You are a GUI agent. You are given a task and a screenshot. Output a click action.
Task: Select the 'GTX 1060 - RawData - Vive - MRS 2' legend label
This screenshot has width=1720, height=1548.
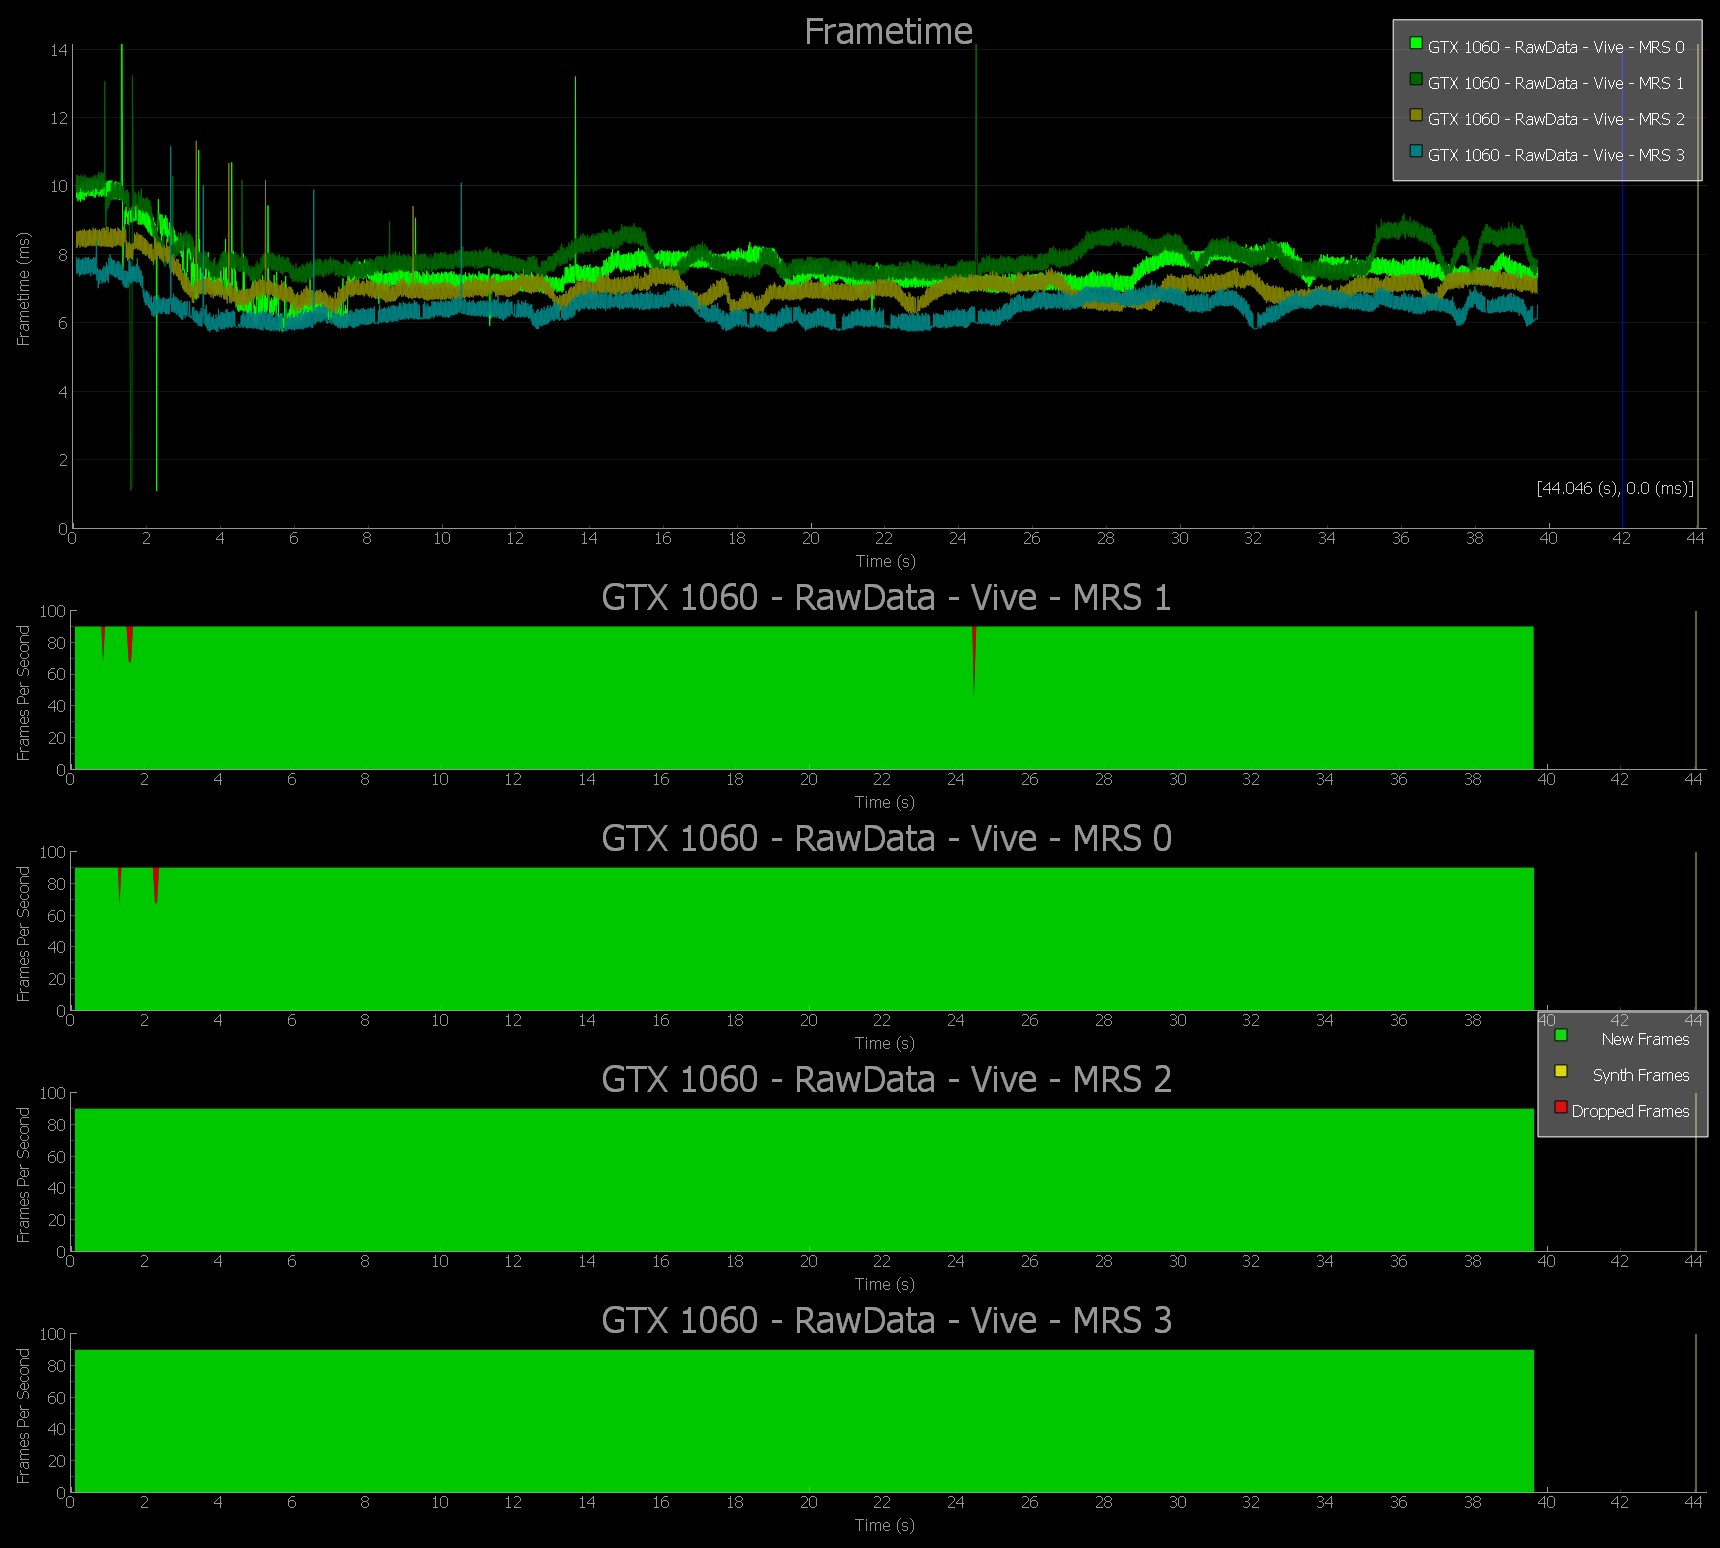1556,119
